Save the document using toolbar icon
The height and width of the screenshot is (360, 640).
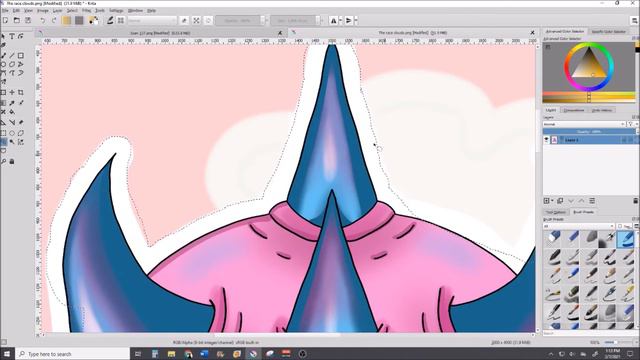point(28,20)
